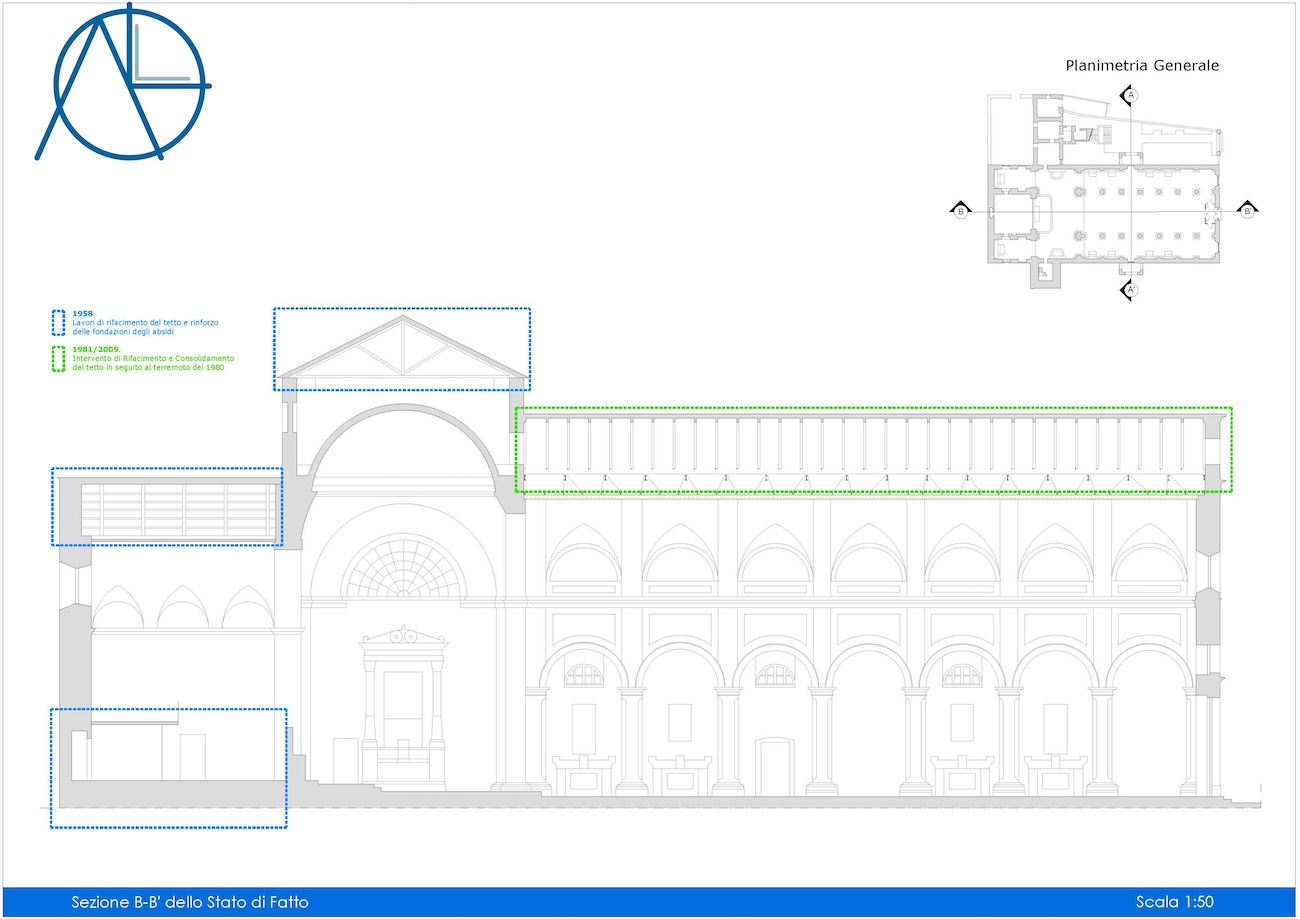Click the blue dashed 1958 legend symbol

pos(59,322)
